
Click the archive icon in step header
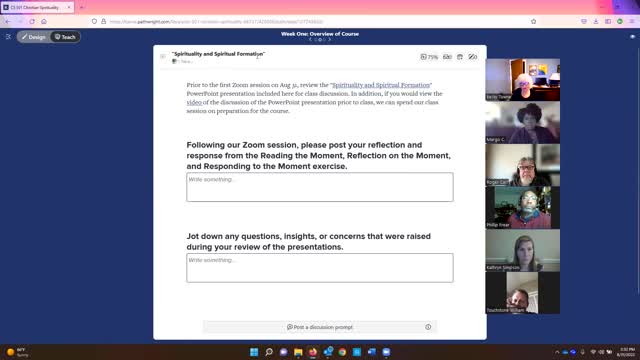pyautogui.click(x=460, y=57)
